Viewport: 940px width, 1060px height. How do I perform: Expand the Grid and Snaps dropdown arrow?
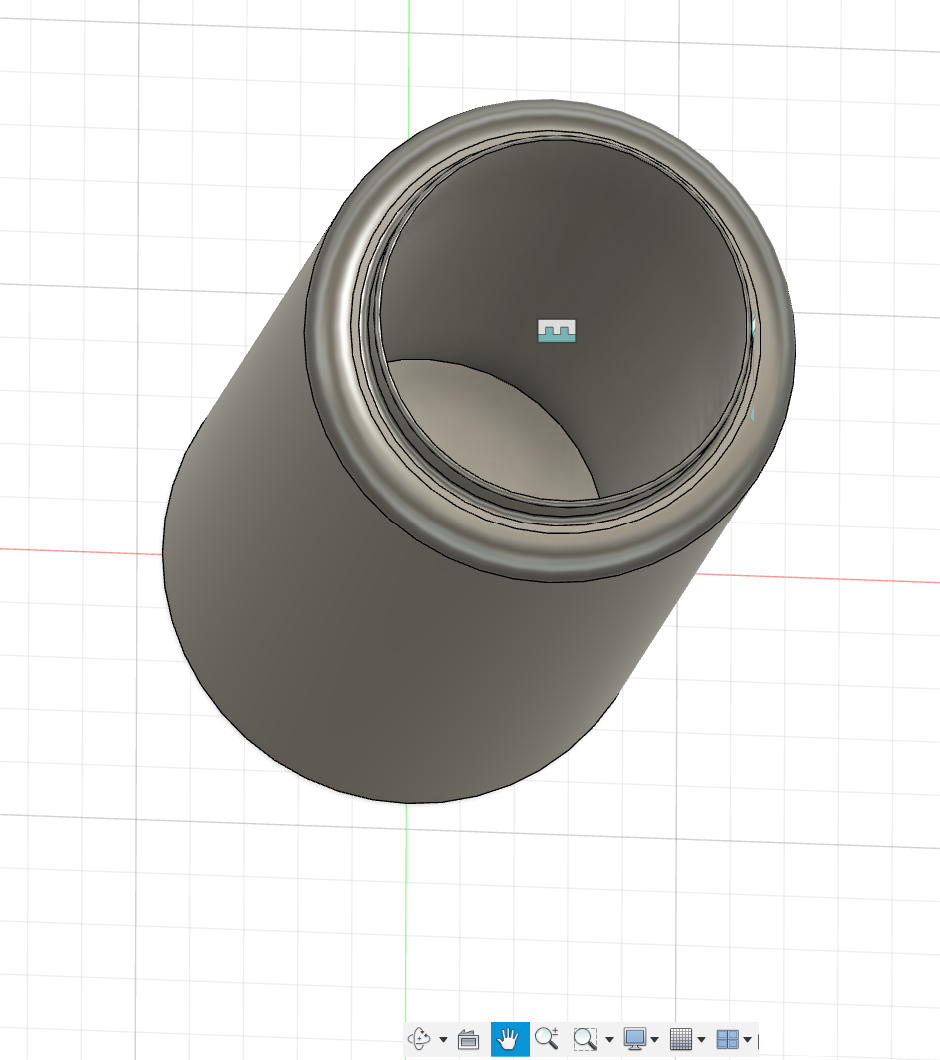[701, 1040]
